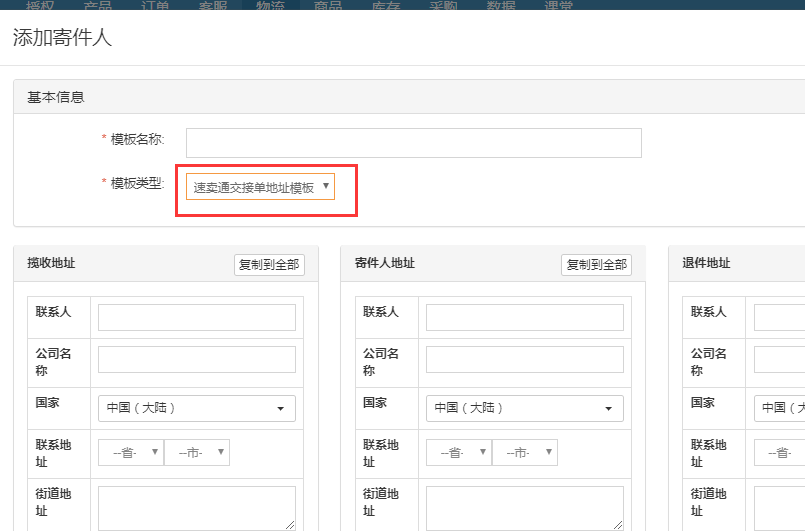Click the 模板类型 field label
Viewport: 805px width, 531px height.
tap(137, 183)
